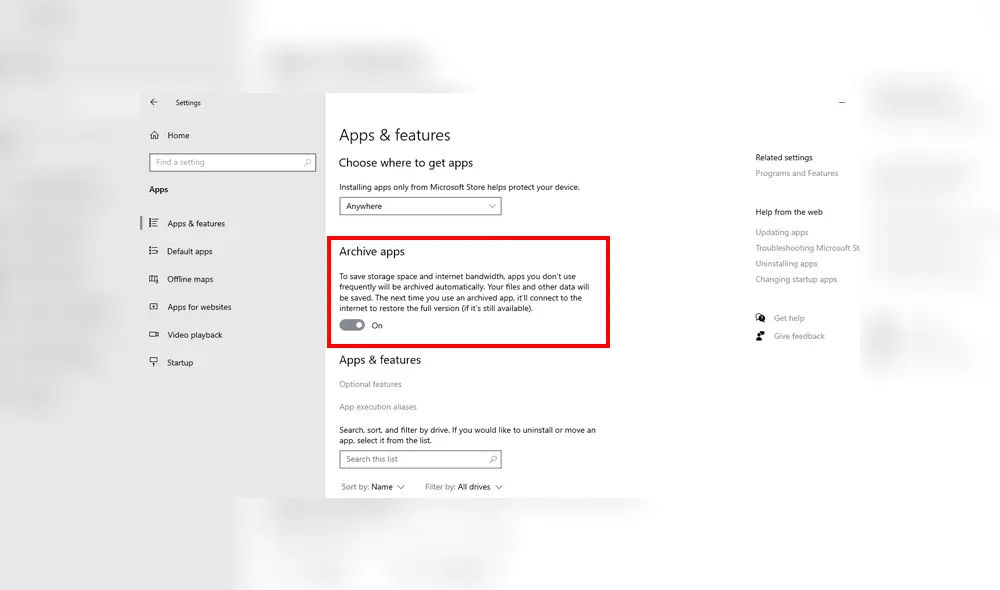
Task: Open Offline maps via its map icon
Action: pyautogui.click(x=156, y=279)
